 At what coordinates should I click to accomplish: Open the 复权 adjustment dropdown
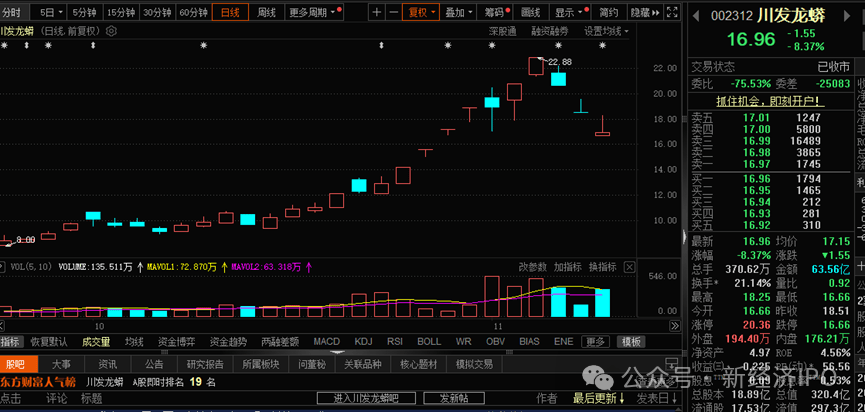point(419,13)
